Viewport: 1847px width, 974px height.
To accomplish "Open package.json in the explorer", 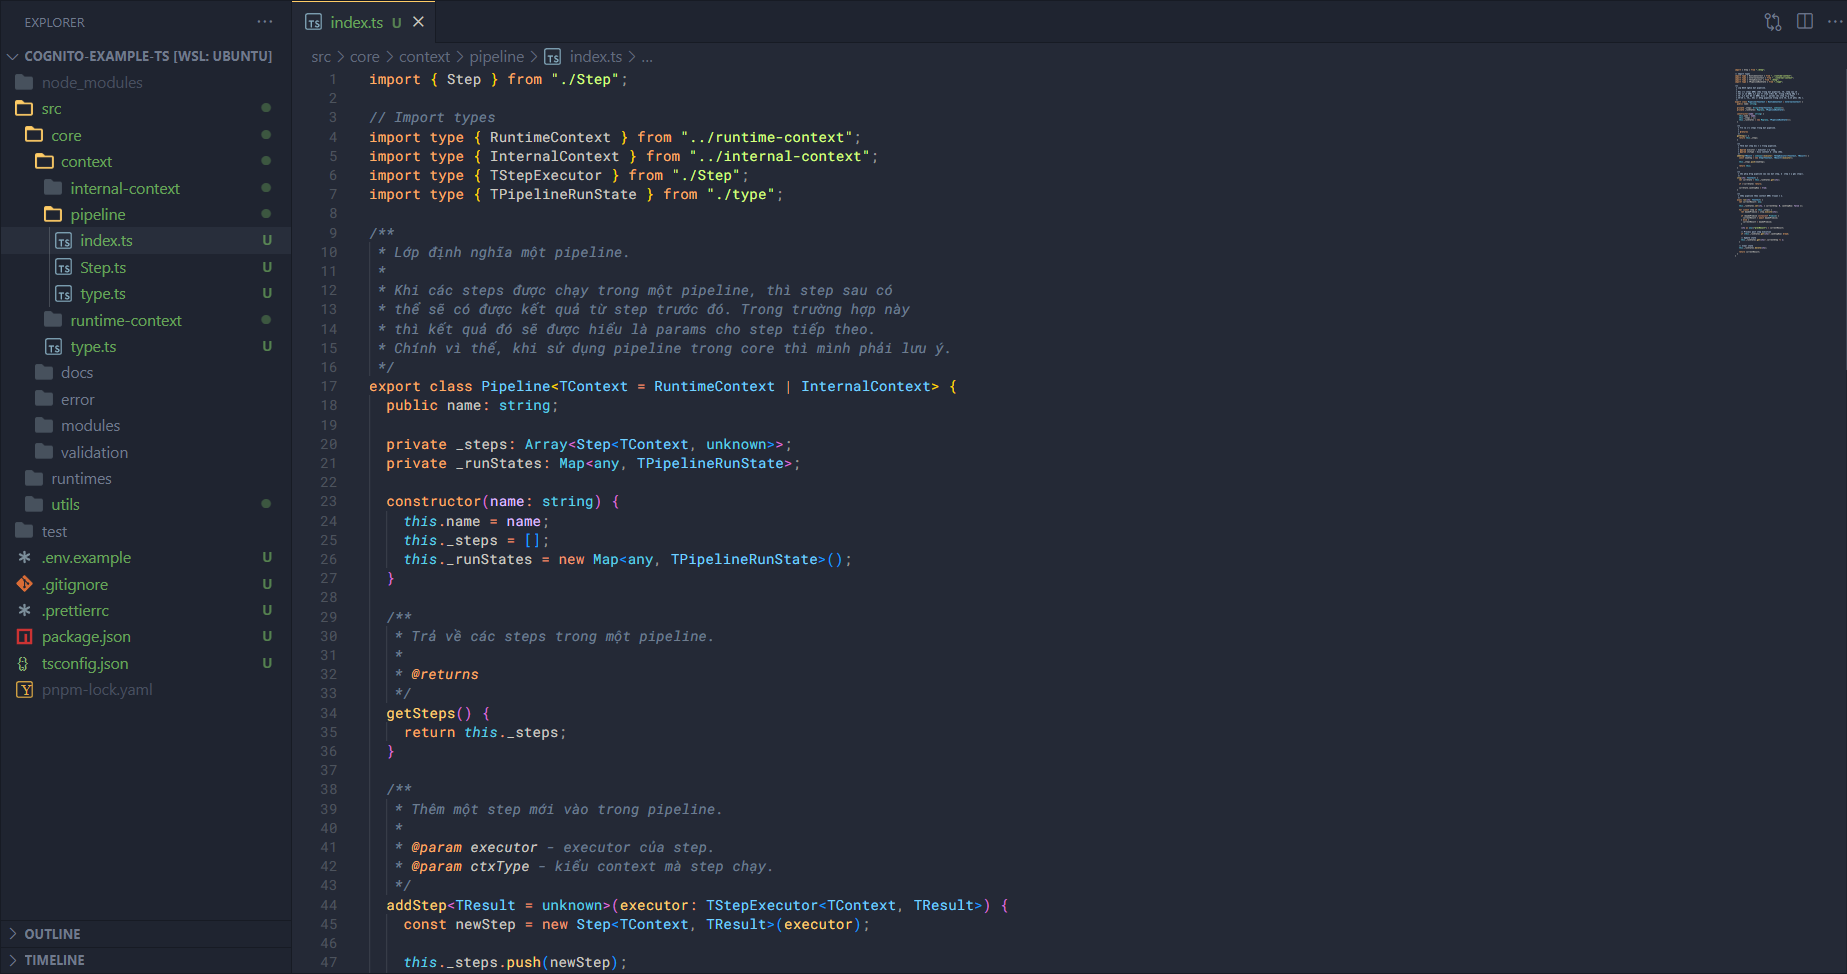I will (x=86, y=637).
